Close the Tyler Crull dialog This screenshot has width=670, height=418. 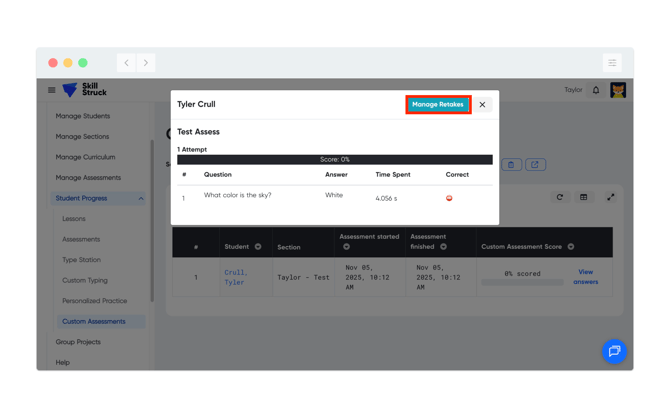[482, 104]
